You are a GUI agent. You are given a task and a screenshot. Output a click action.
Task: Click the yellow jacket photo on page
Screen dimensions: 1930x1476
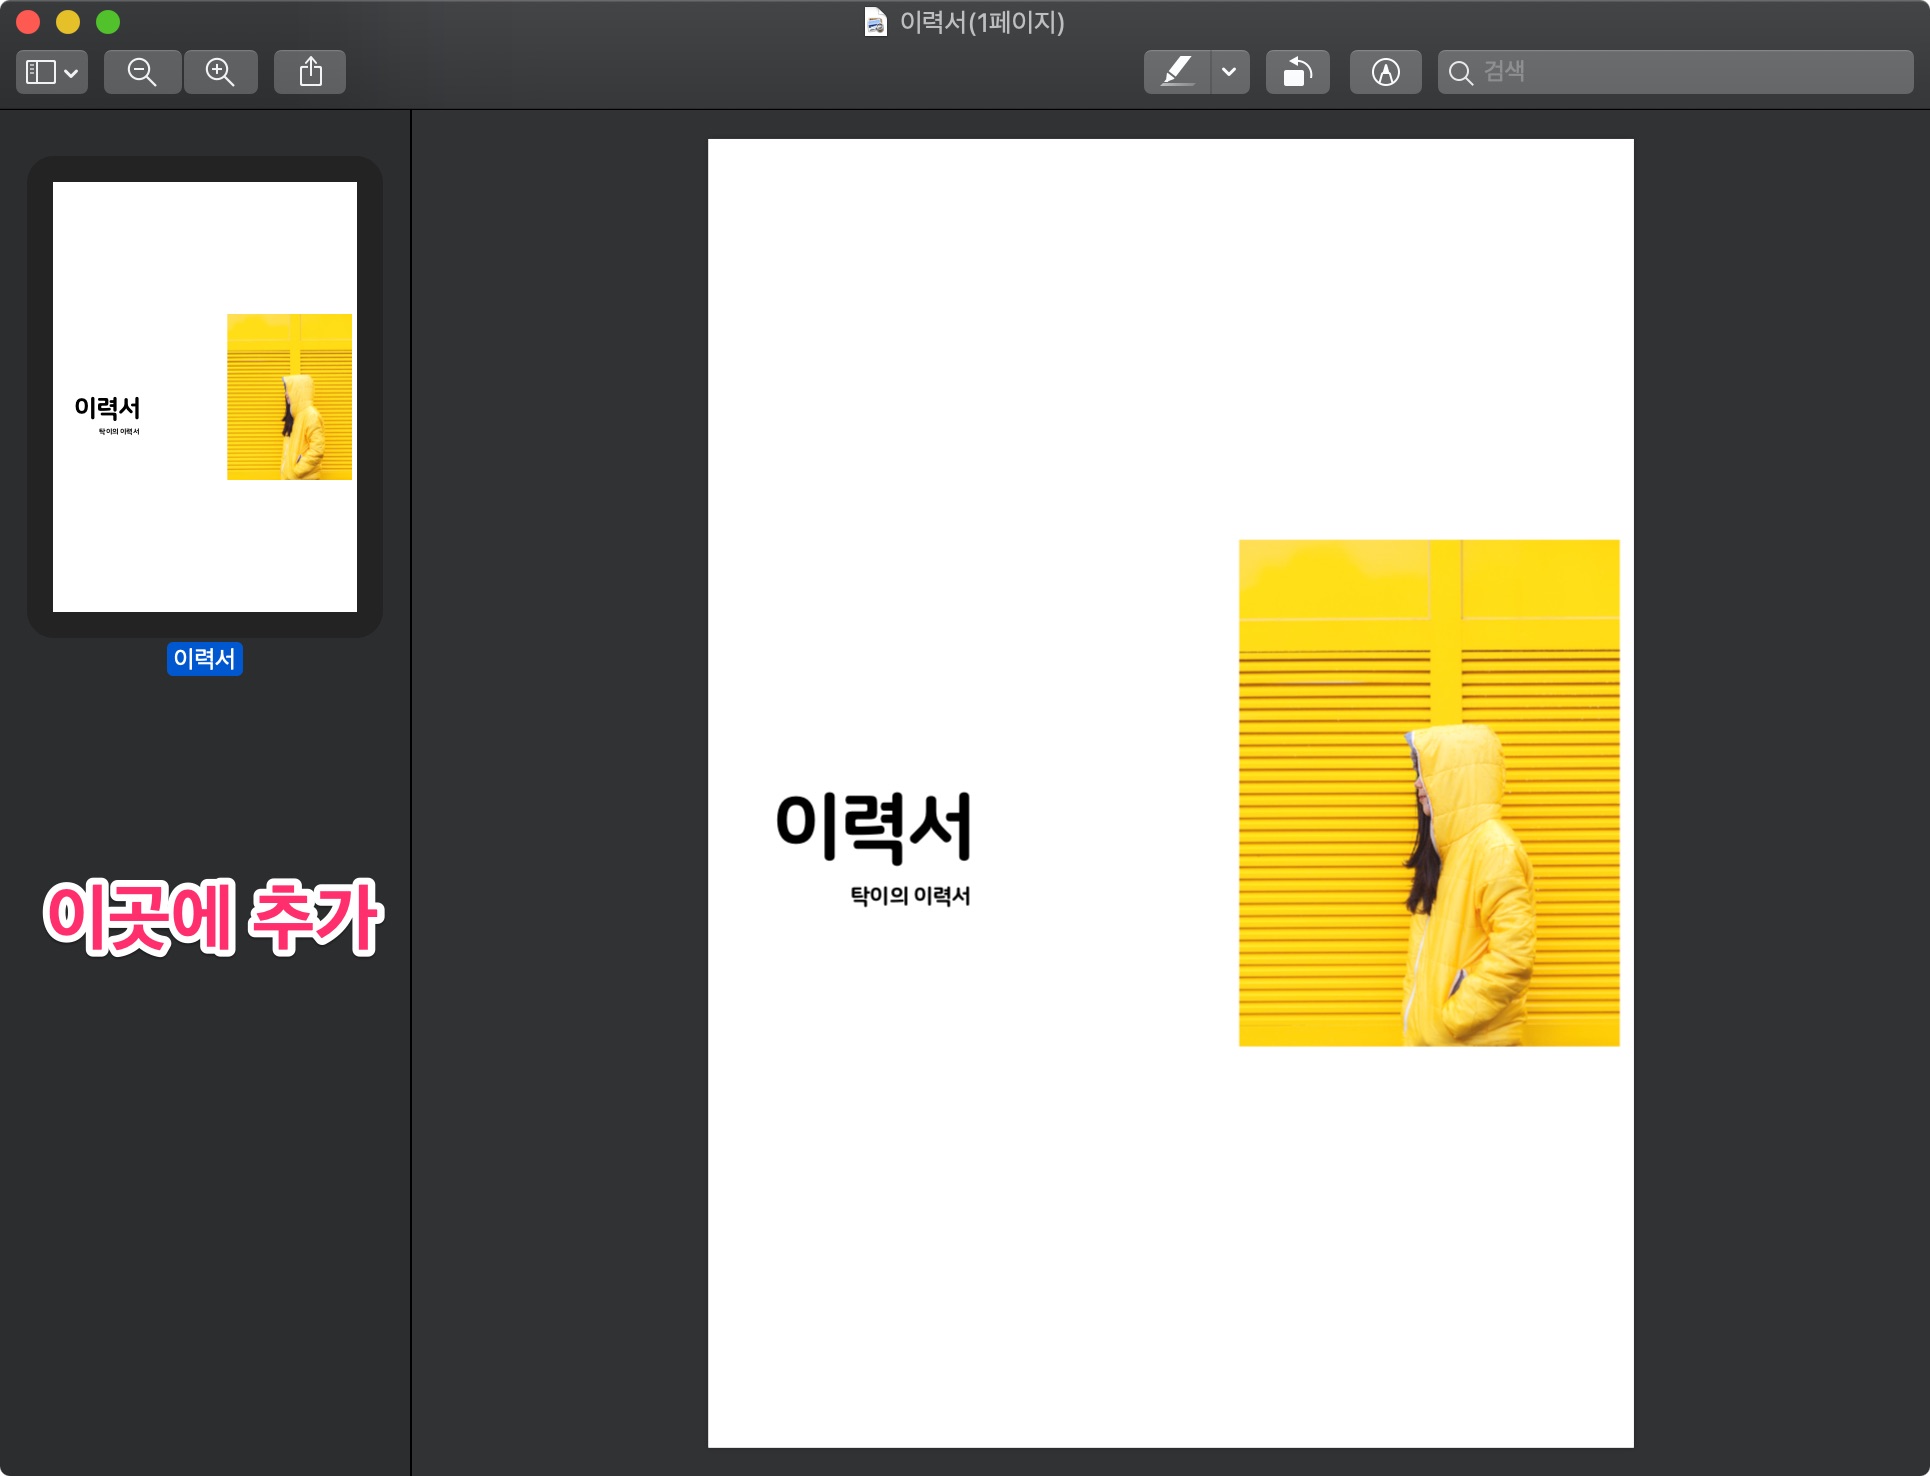point(1428,792)
